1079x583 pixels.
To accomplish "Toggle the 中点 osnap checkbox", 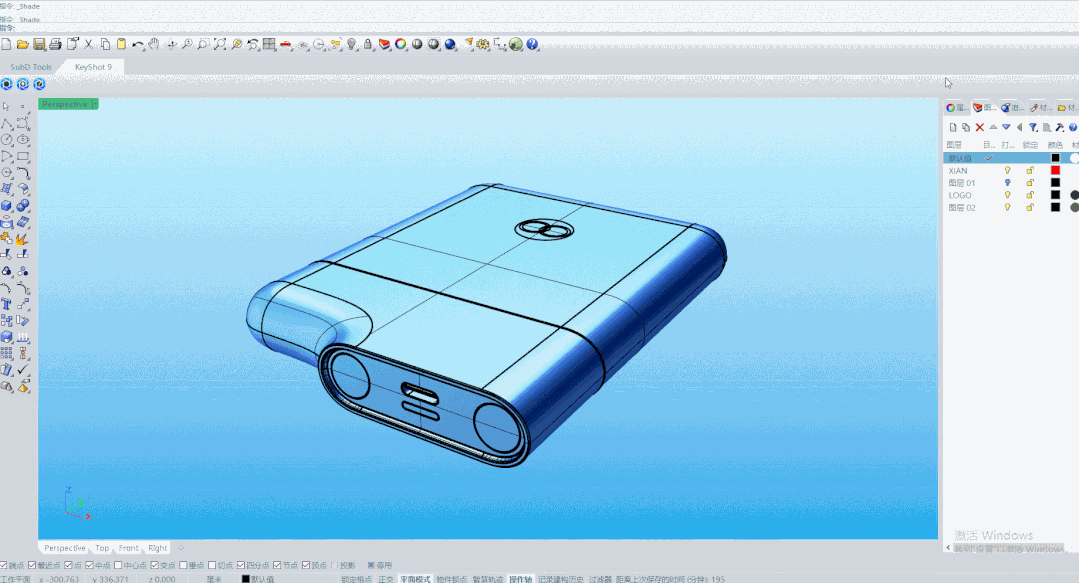I will [89, 565].
